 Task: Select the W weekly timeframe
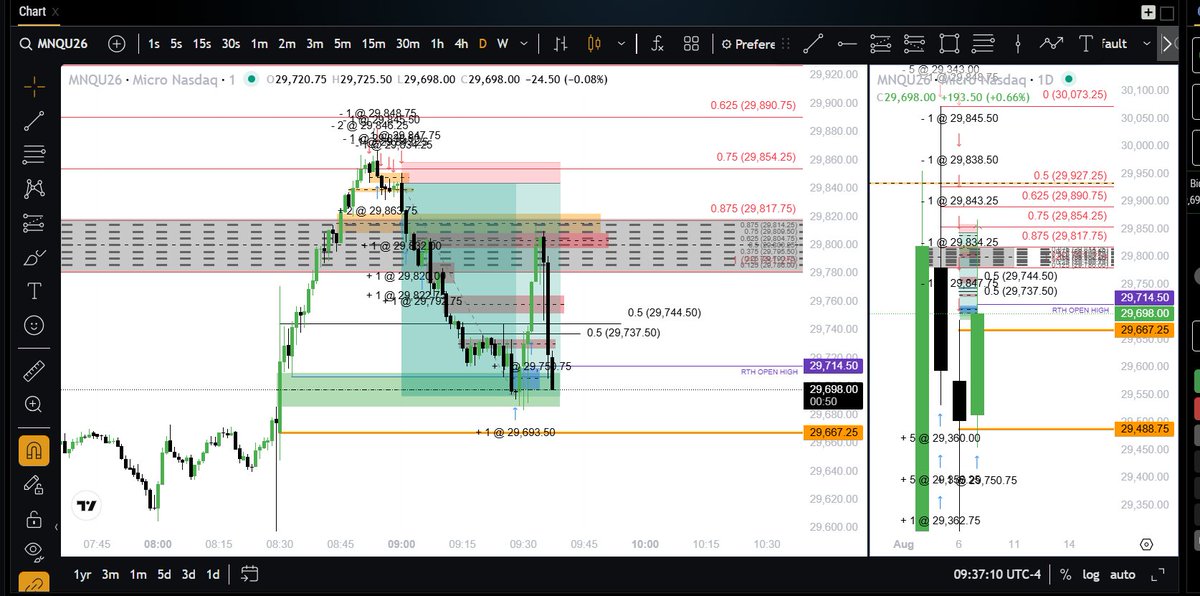click(x=502, y=44)
